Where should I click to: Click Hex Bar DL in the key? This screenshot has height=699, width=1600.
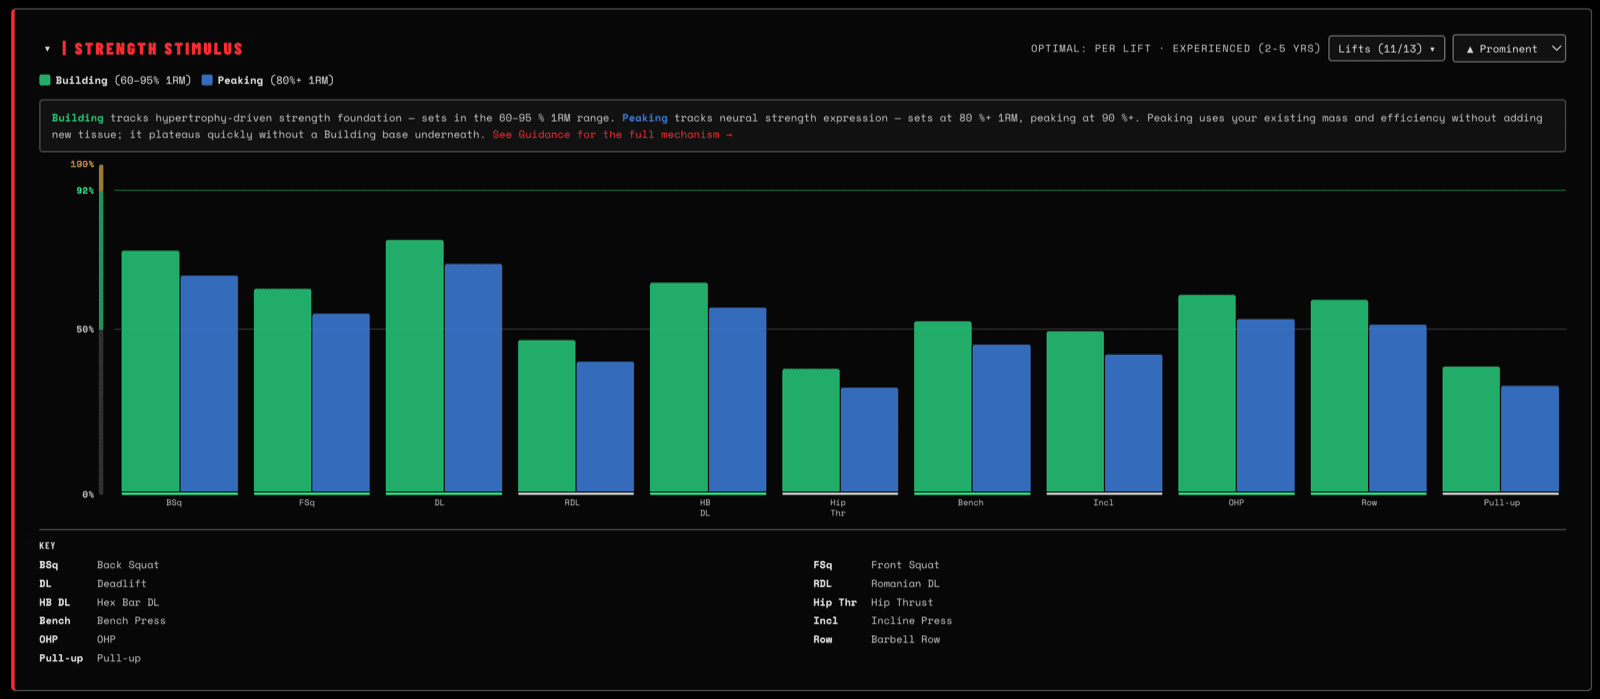click(128, 602)
